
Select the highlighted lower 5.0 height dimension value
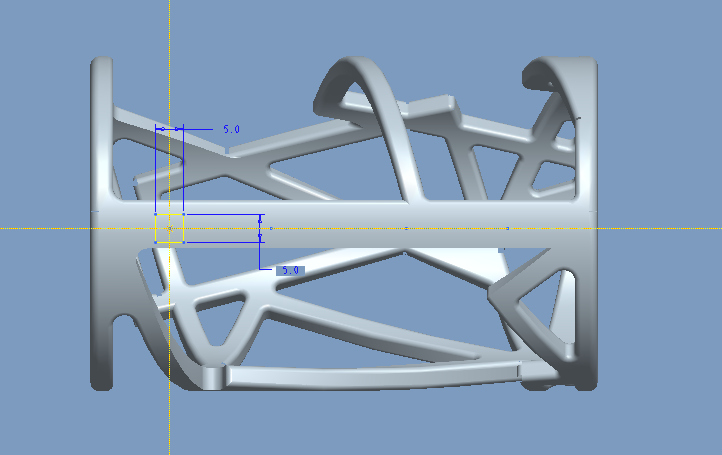290,270
